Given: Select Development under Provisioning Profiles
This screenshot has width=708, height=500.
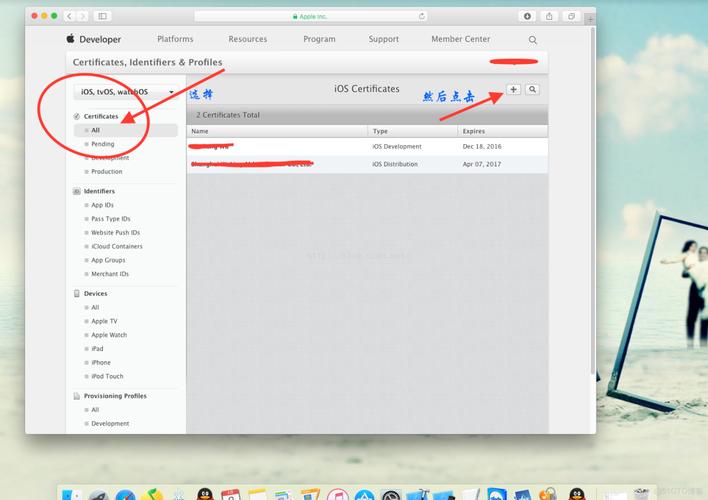Looking at the screenshot, I should pyautogui.click(x=110, y=424).
